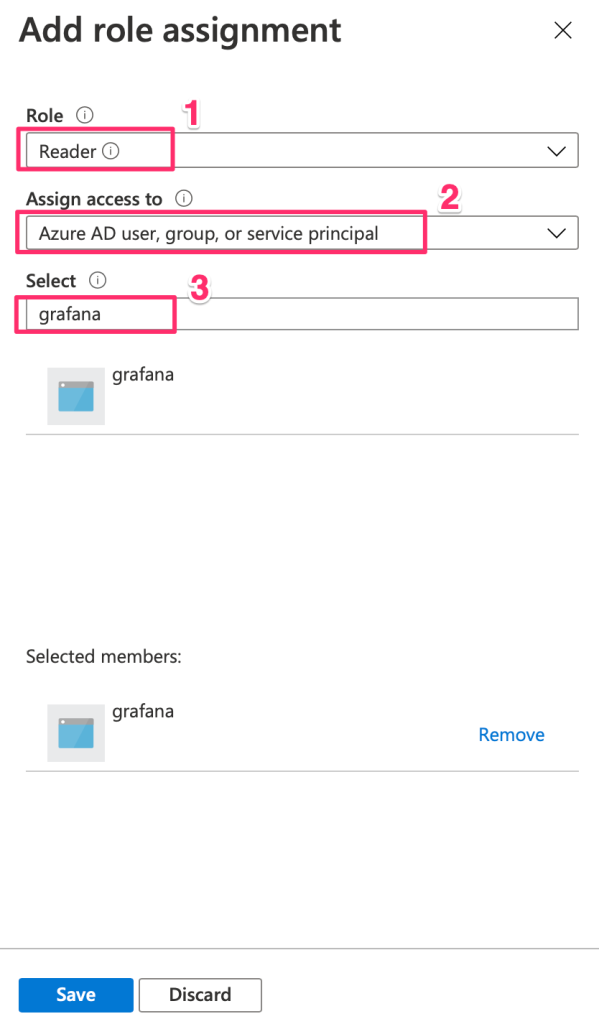Click the info icon beside Role label

84,115
